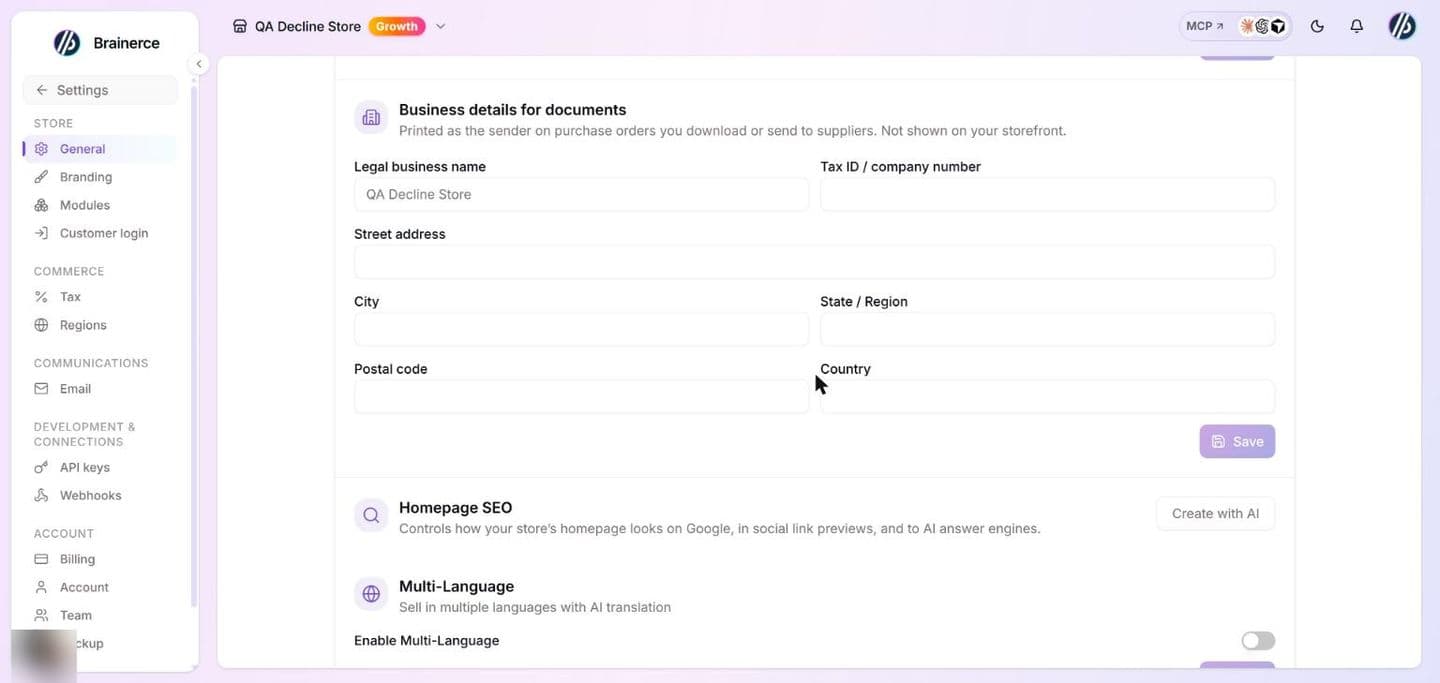Collapse the sidebar with the chevron button
The height and width of the screenshot is (683, 1440).
pyautogui.click(x=199, y=64)
